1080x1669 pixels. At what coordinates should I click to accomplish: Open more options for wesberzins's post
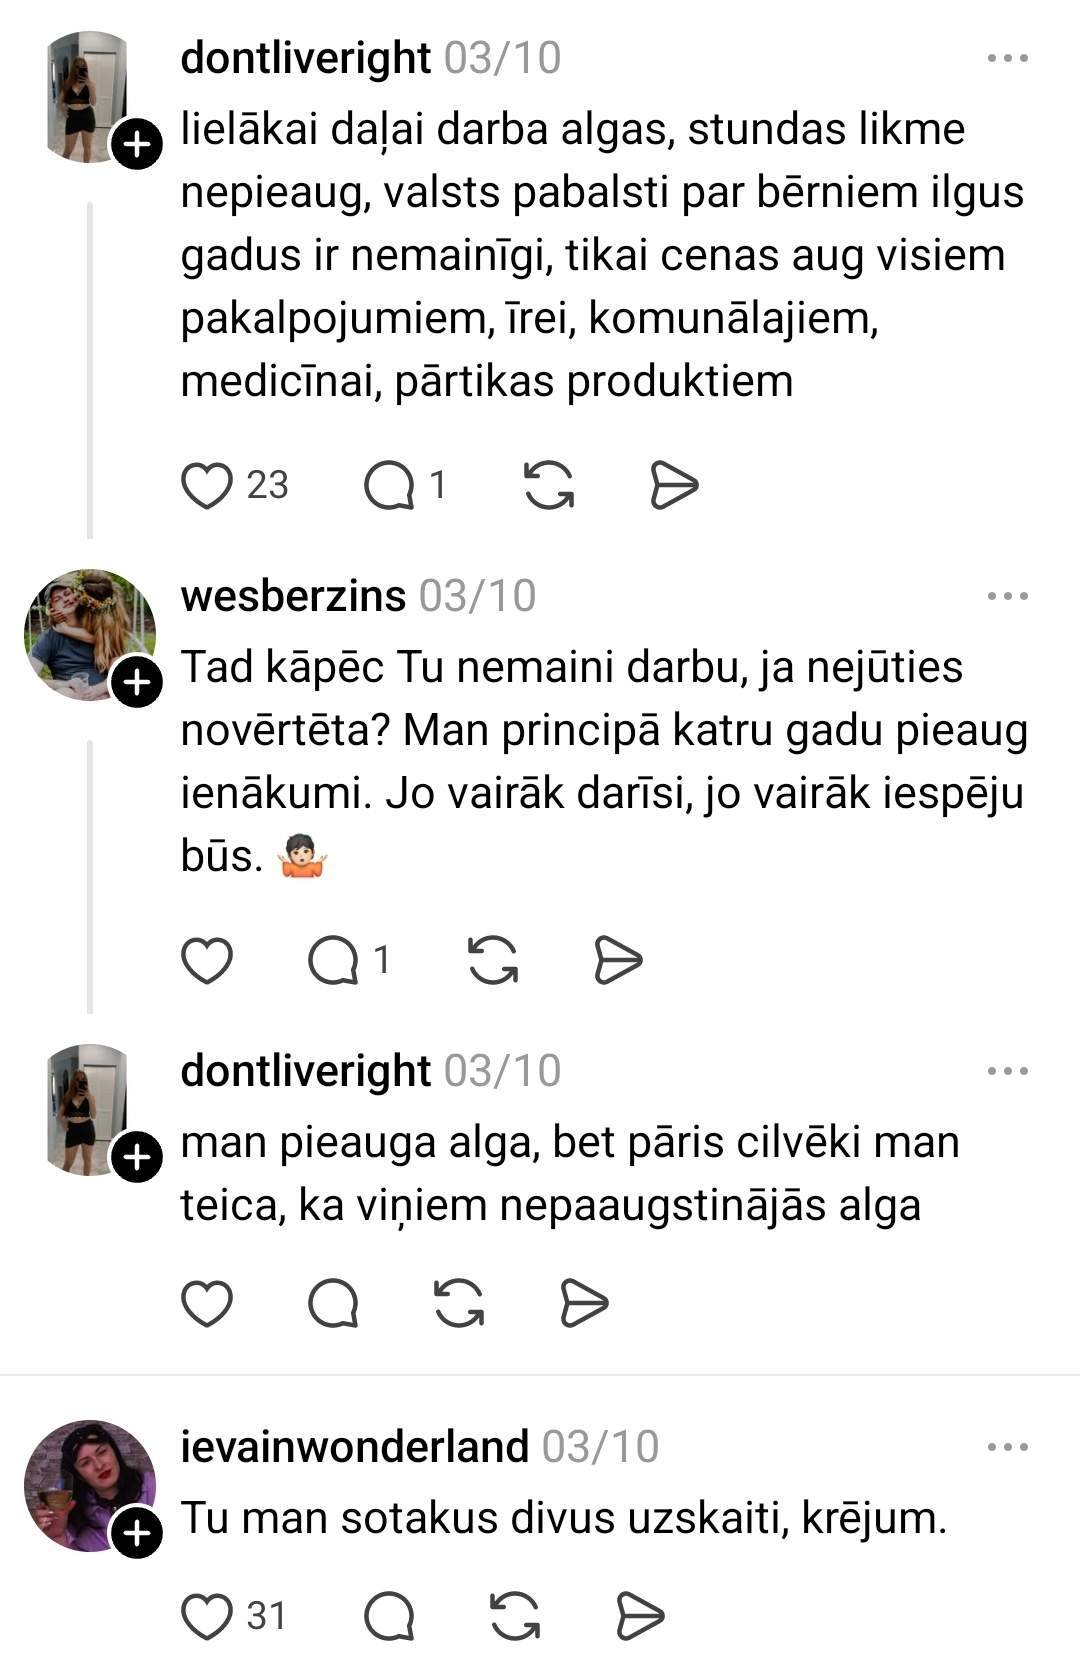[1007, 596]
